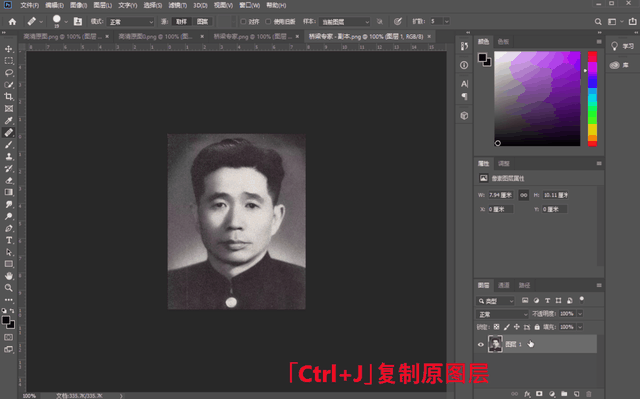640x399 pixels.
Task: Open brush preset picker arrow
Action: tap(66, 22)
